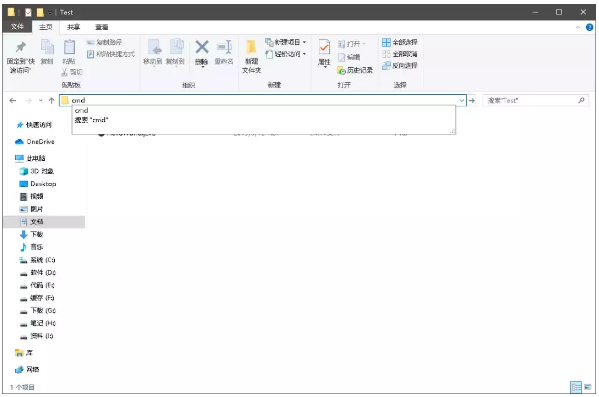The width and height of the screenshot is (599, 397).
Task: Click the search magnifier icon
Action: point(581,100)
